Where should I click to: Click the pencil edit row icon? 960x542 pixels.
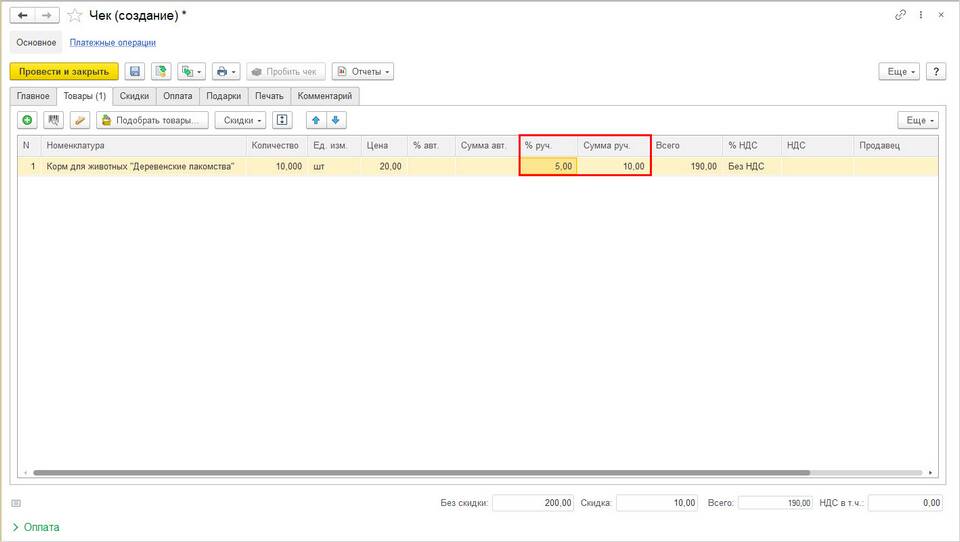(x=80, y=120)
